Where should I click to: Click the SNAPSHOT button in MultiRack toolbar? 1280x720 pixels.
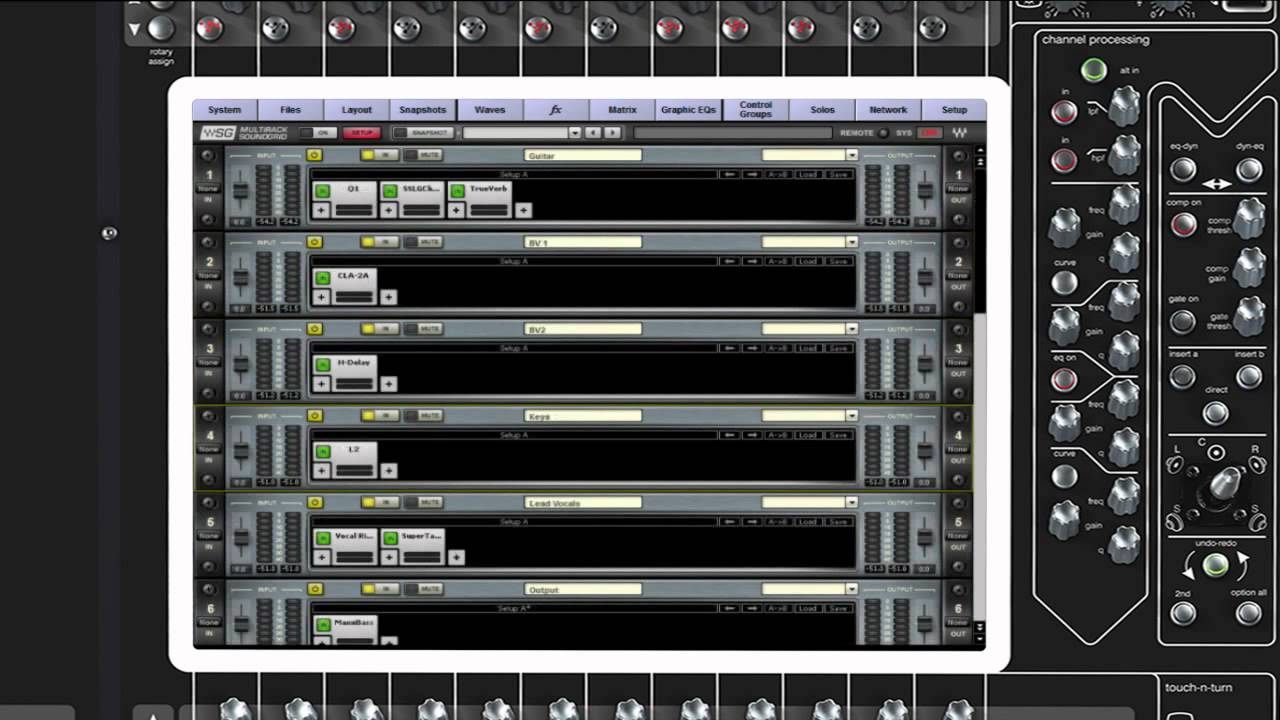(423, 133)
